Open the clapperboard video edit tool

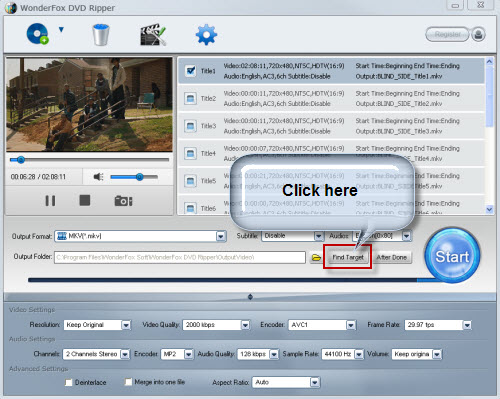click(153, 34)
